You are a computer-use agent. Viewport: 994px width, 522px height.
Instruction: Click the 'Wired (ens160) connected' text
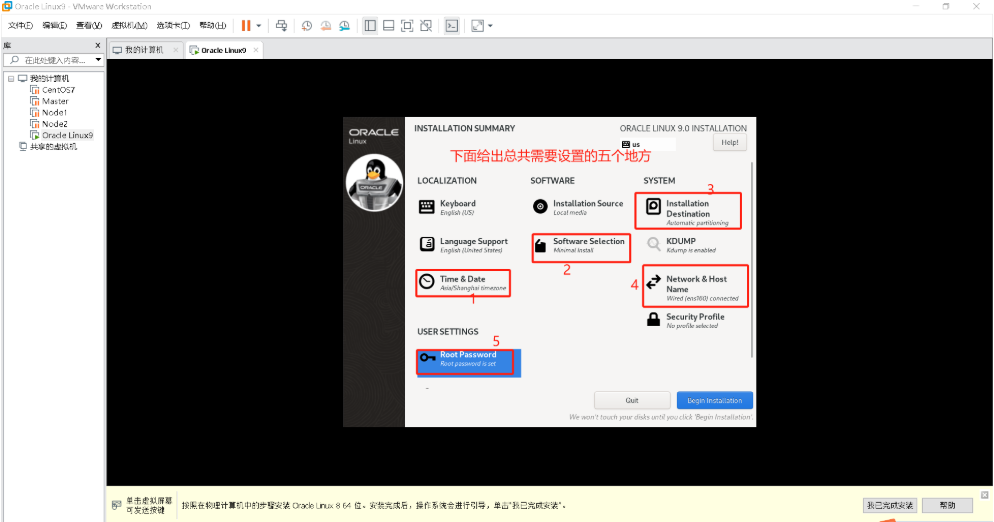[x=702, y=298]
